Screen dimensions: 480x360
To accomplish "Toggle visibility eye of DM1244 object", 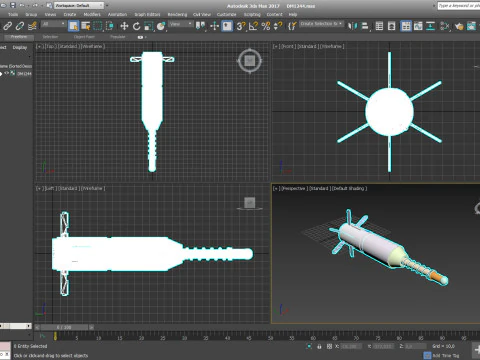I will click(6, 73).
